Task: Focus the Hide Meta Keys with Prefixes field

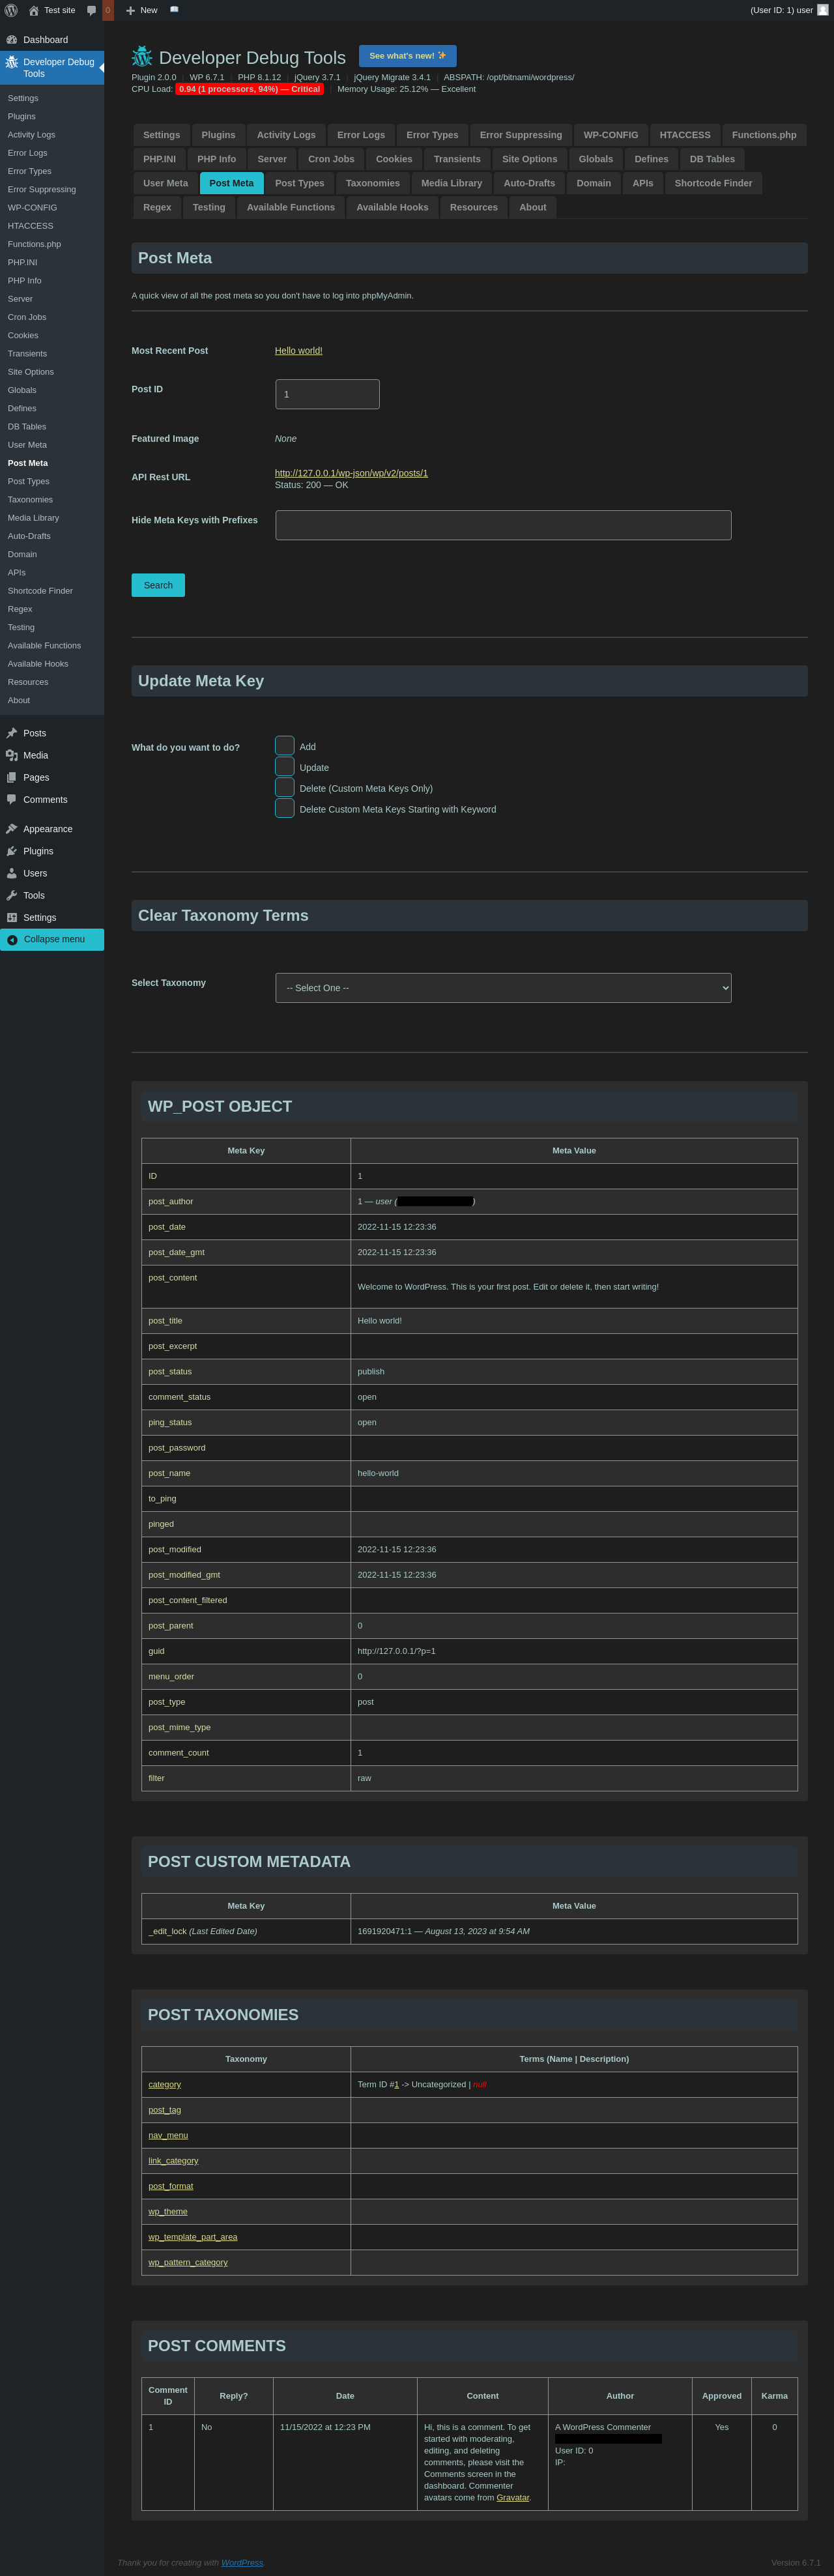Action: point(503,525)
